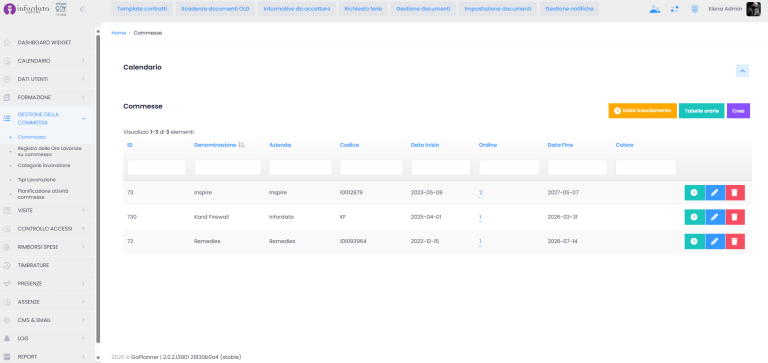
Task: Open REPORT sidebar menu
Action: click(48, 357)
